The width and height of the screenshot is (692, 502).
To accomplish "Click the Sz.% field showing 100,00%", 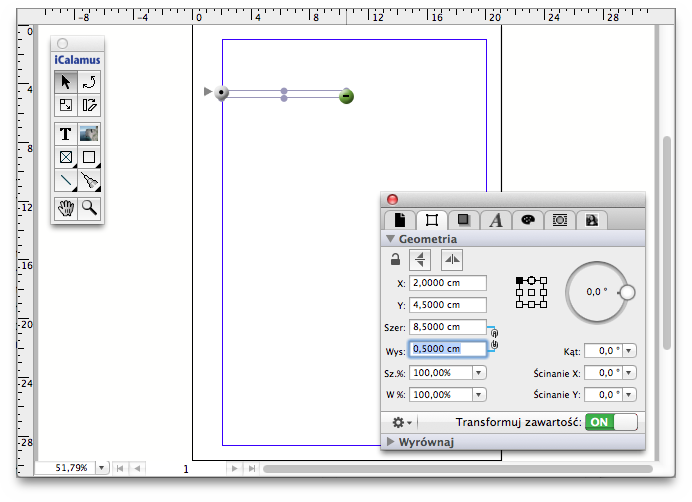I will coord(441,373).
